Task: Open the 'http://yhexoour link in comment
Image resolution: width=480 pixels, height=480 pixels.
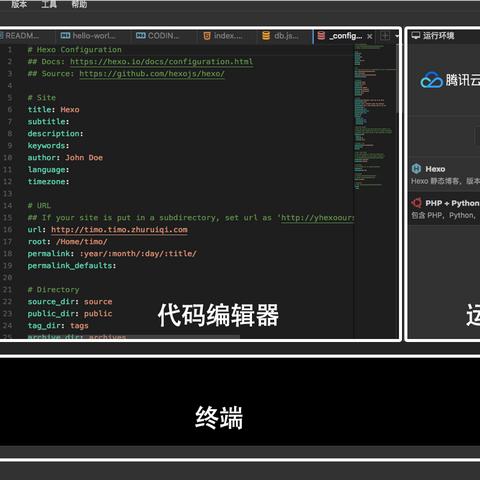Action: point(317,218)
